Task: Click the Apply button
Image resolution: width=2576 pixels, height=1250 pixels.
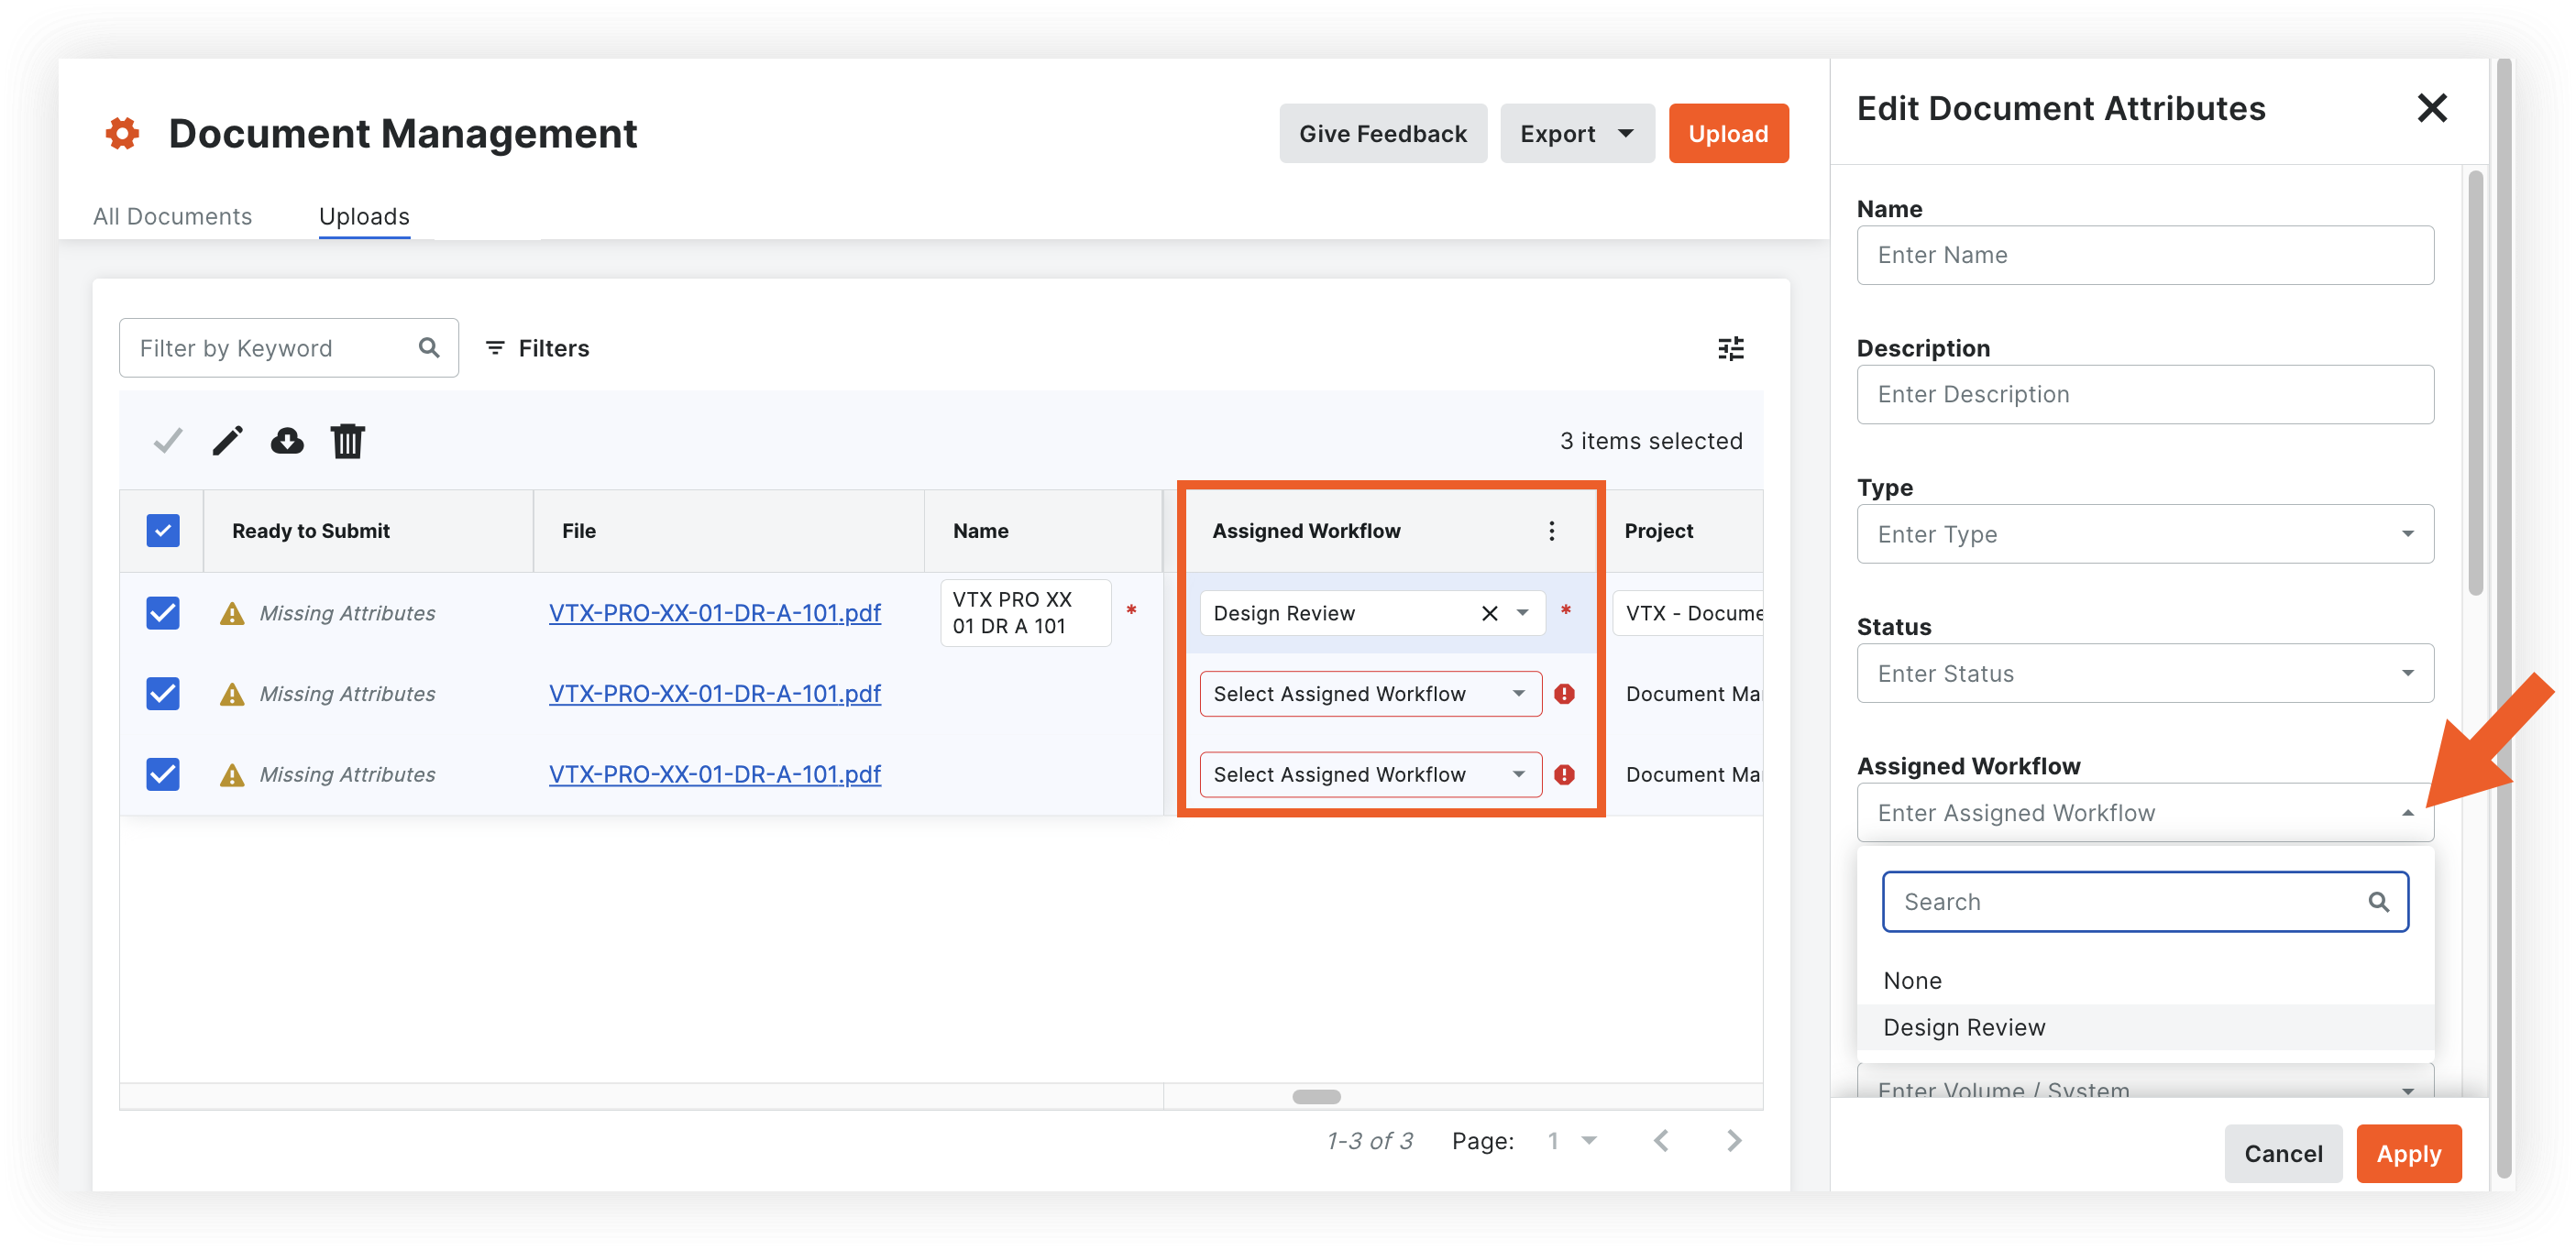Action: click(x=2409, y=1153)
